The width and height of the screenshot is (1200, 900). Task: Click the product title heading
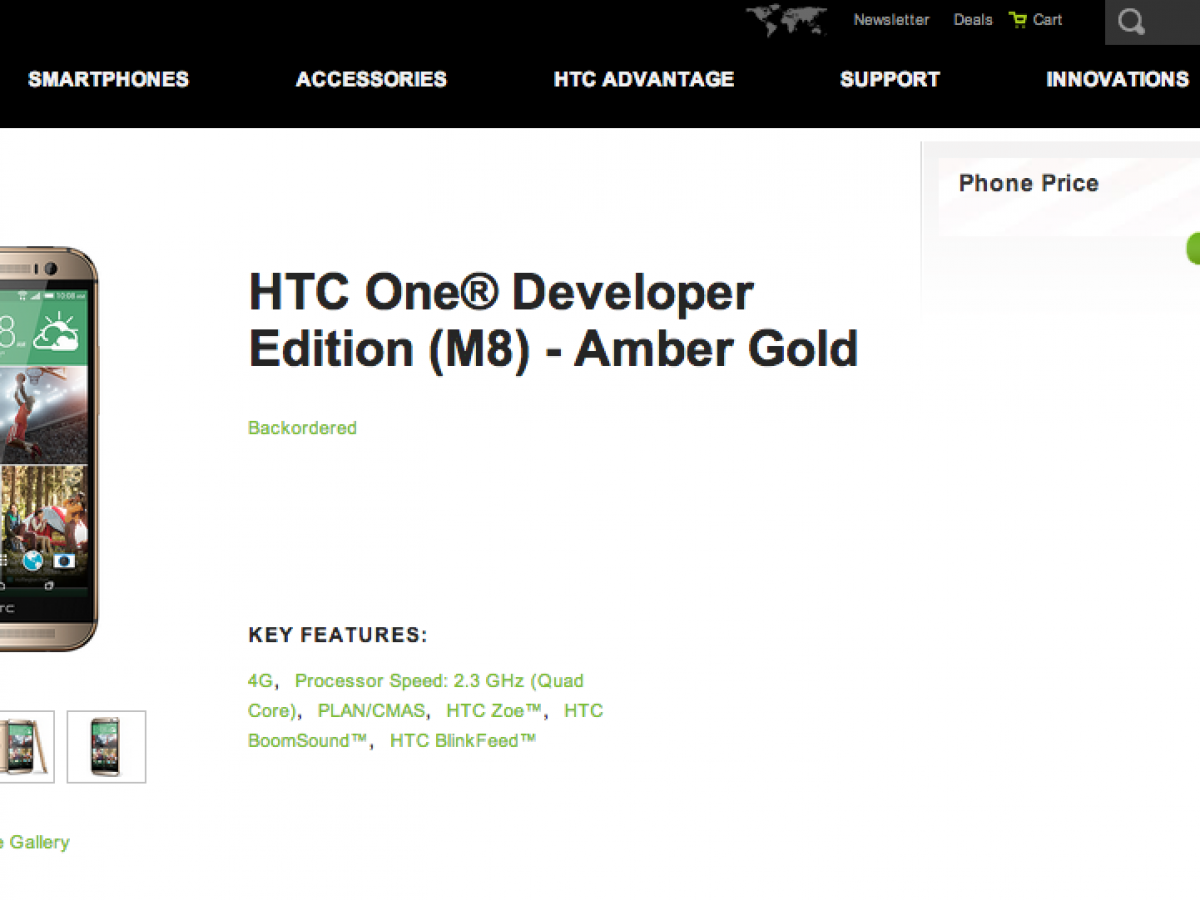click(x=553, y=321)
